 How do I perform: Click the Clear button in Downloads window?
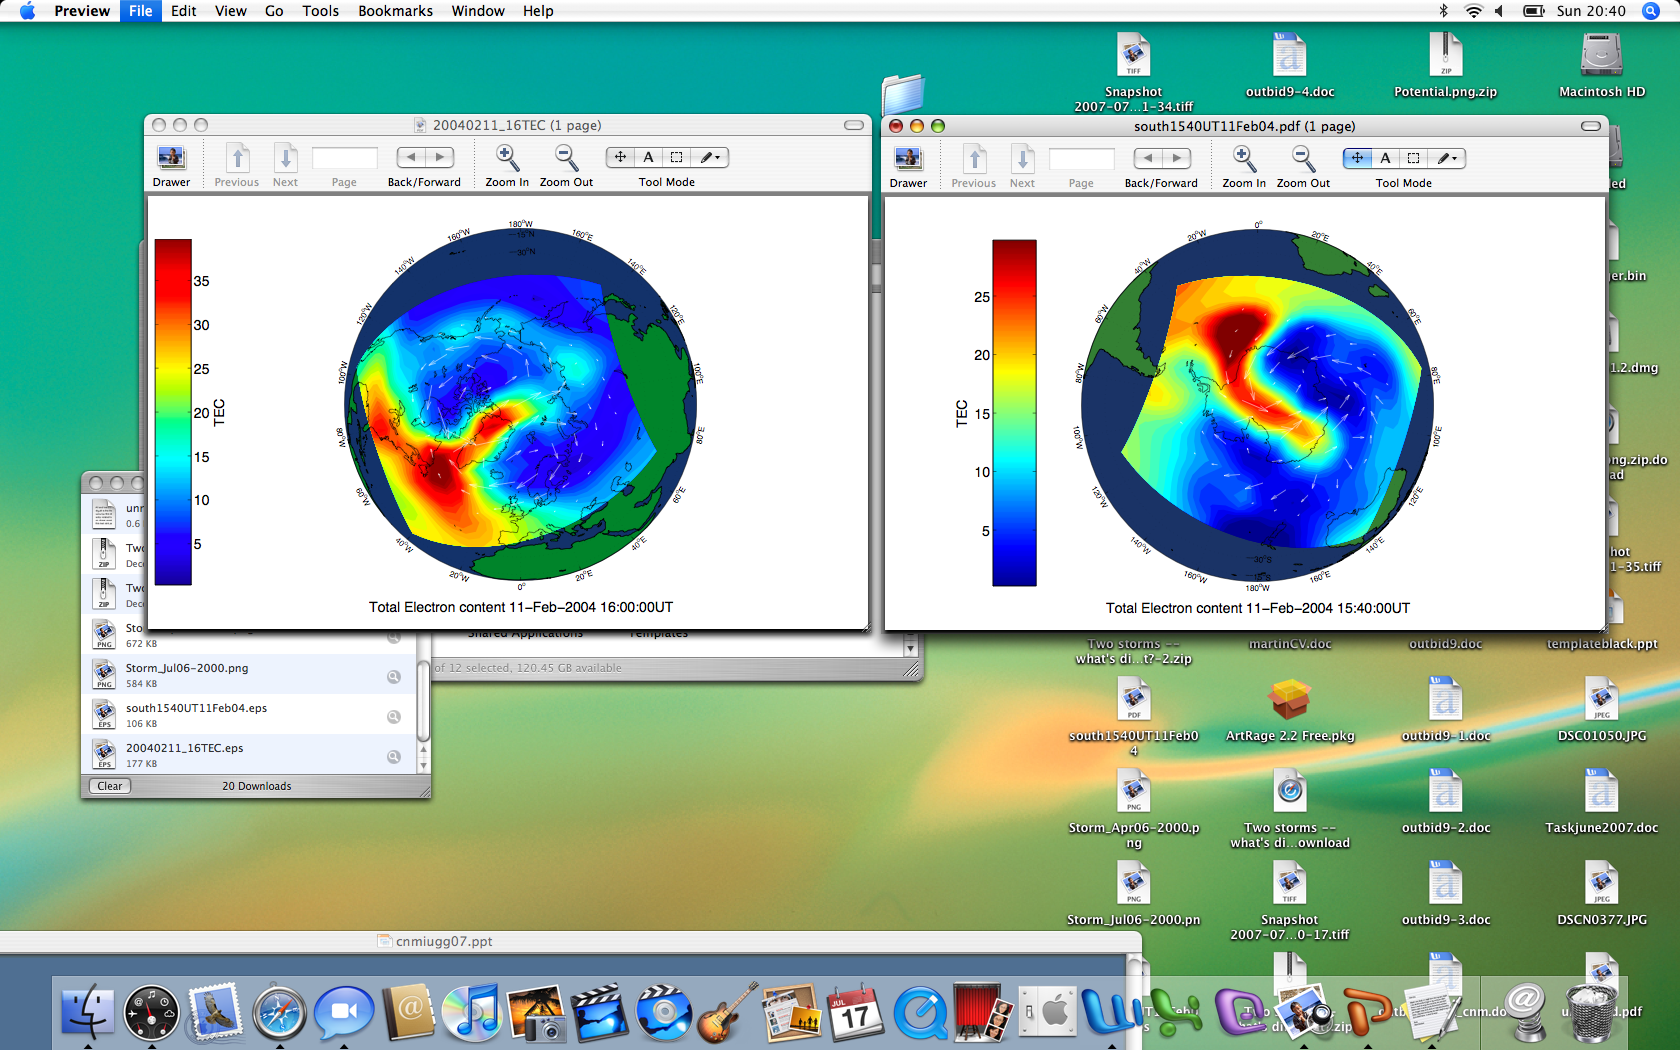pyautogui.click(x=110, y=786)
